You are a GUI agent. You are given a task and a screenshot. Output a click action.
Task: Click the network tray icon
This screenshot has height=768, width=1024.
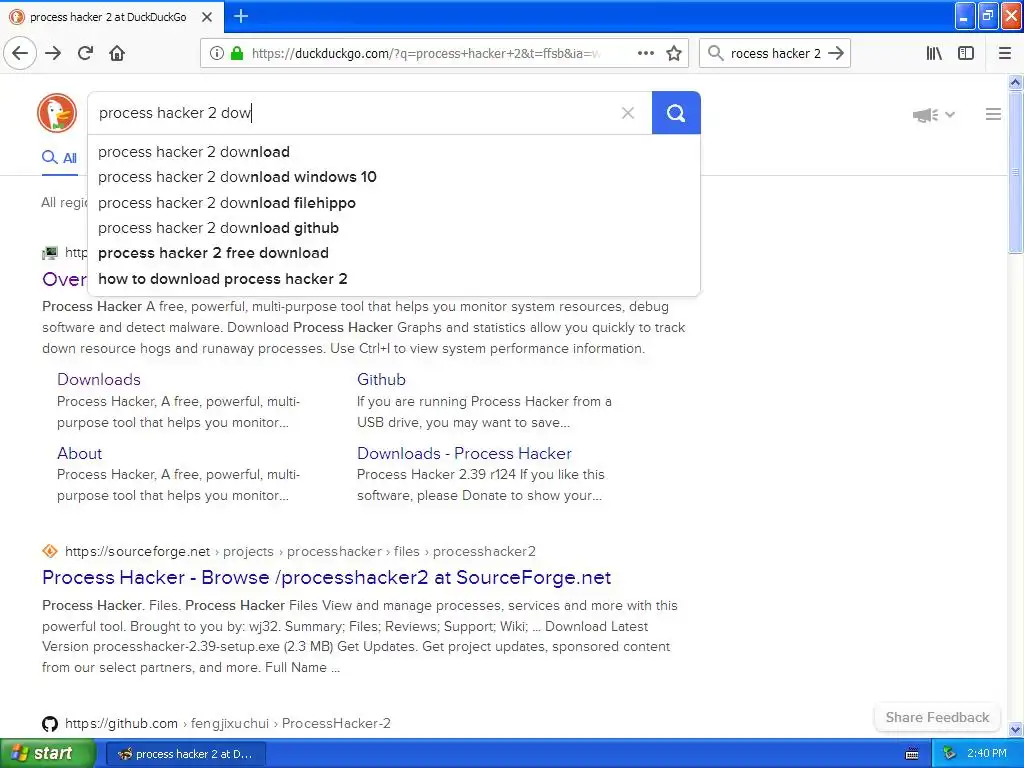click(x=949, y=754)
